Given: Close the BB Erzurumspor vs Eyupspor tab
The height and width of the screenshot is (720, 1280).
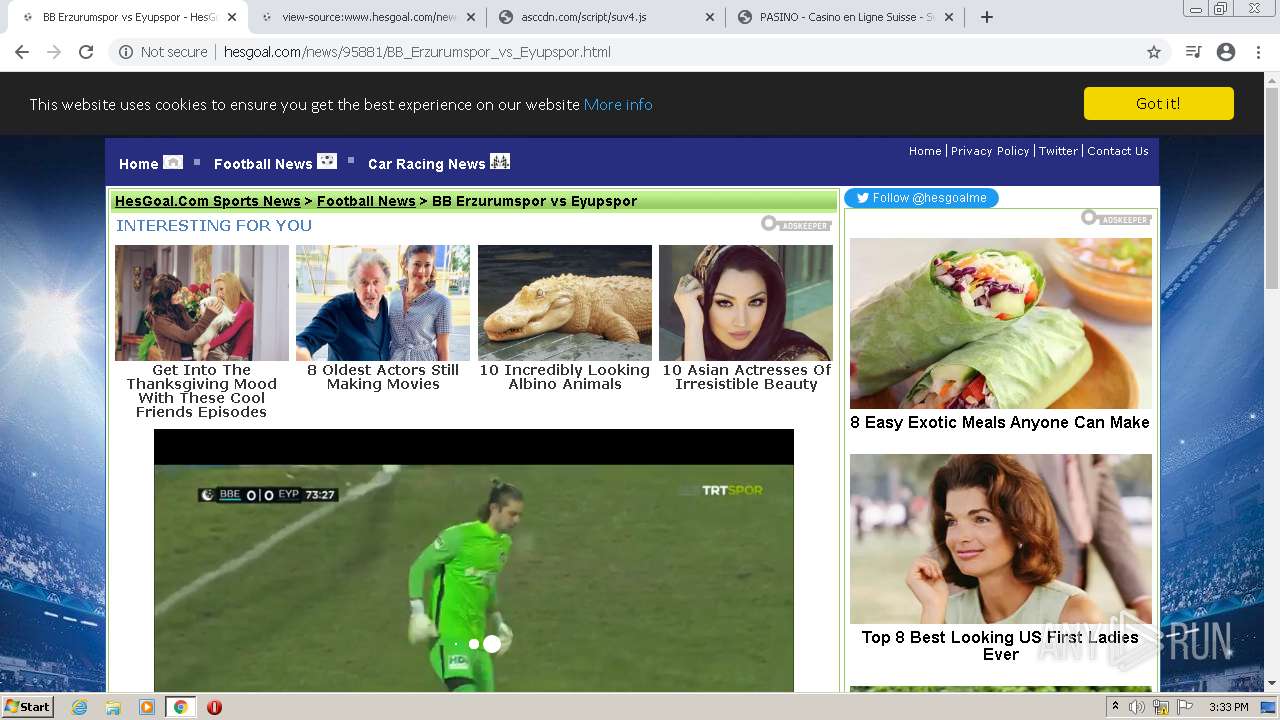Looking at the screenshot, I should (232, 17).
